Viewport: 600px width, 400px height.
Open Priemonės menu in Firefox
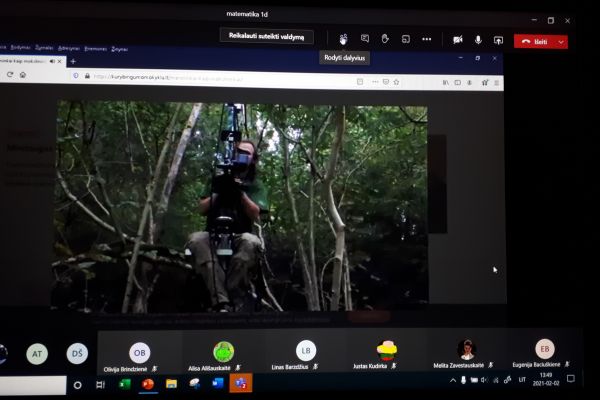pos(96,49)
